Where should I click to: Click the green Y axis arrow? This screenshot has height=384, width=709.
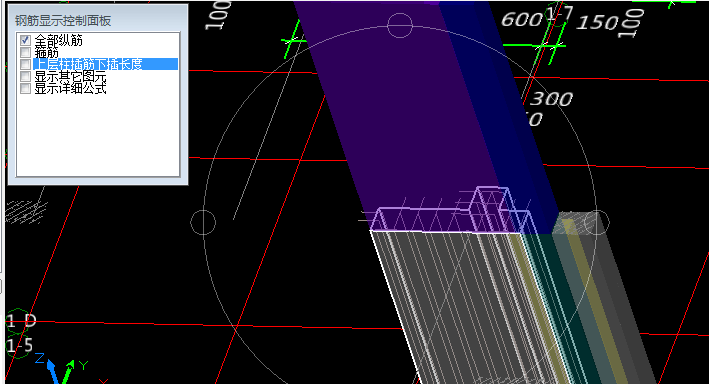[x=68, y=372]
